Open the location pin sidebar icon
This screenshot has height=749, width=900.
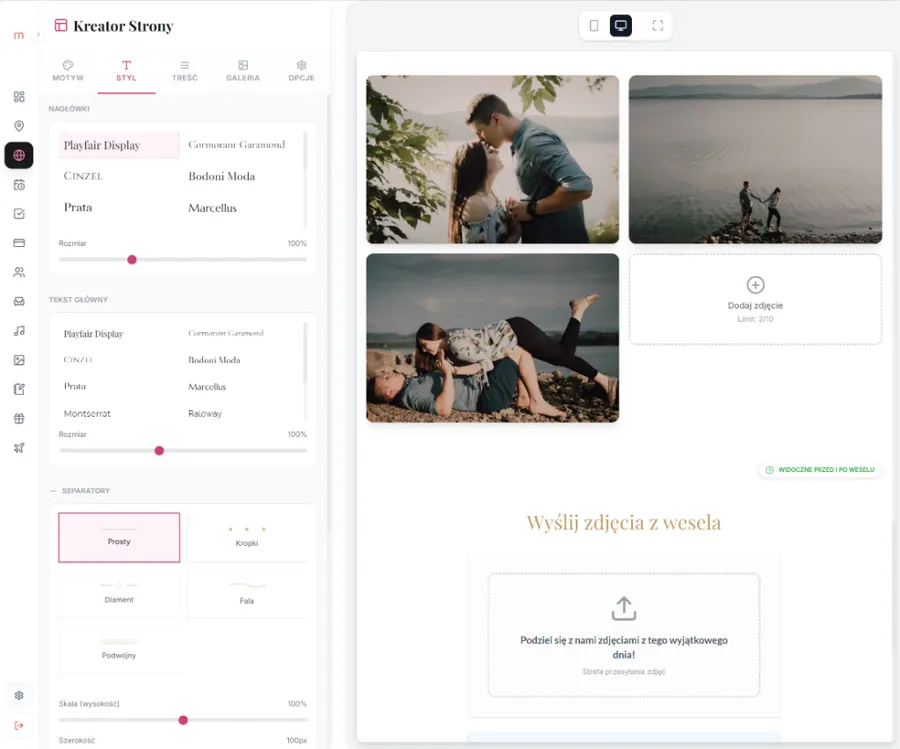(x=19, y=126)
